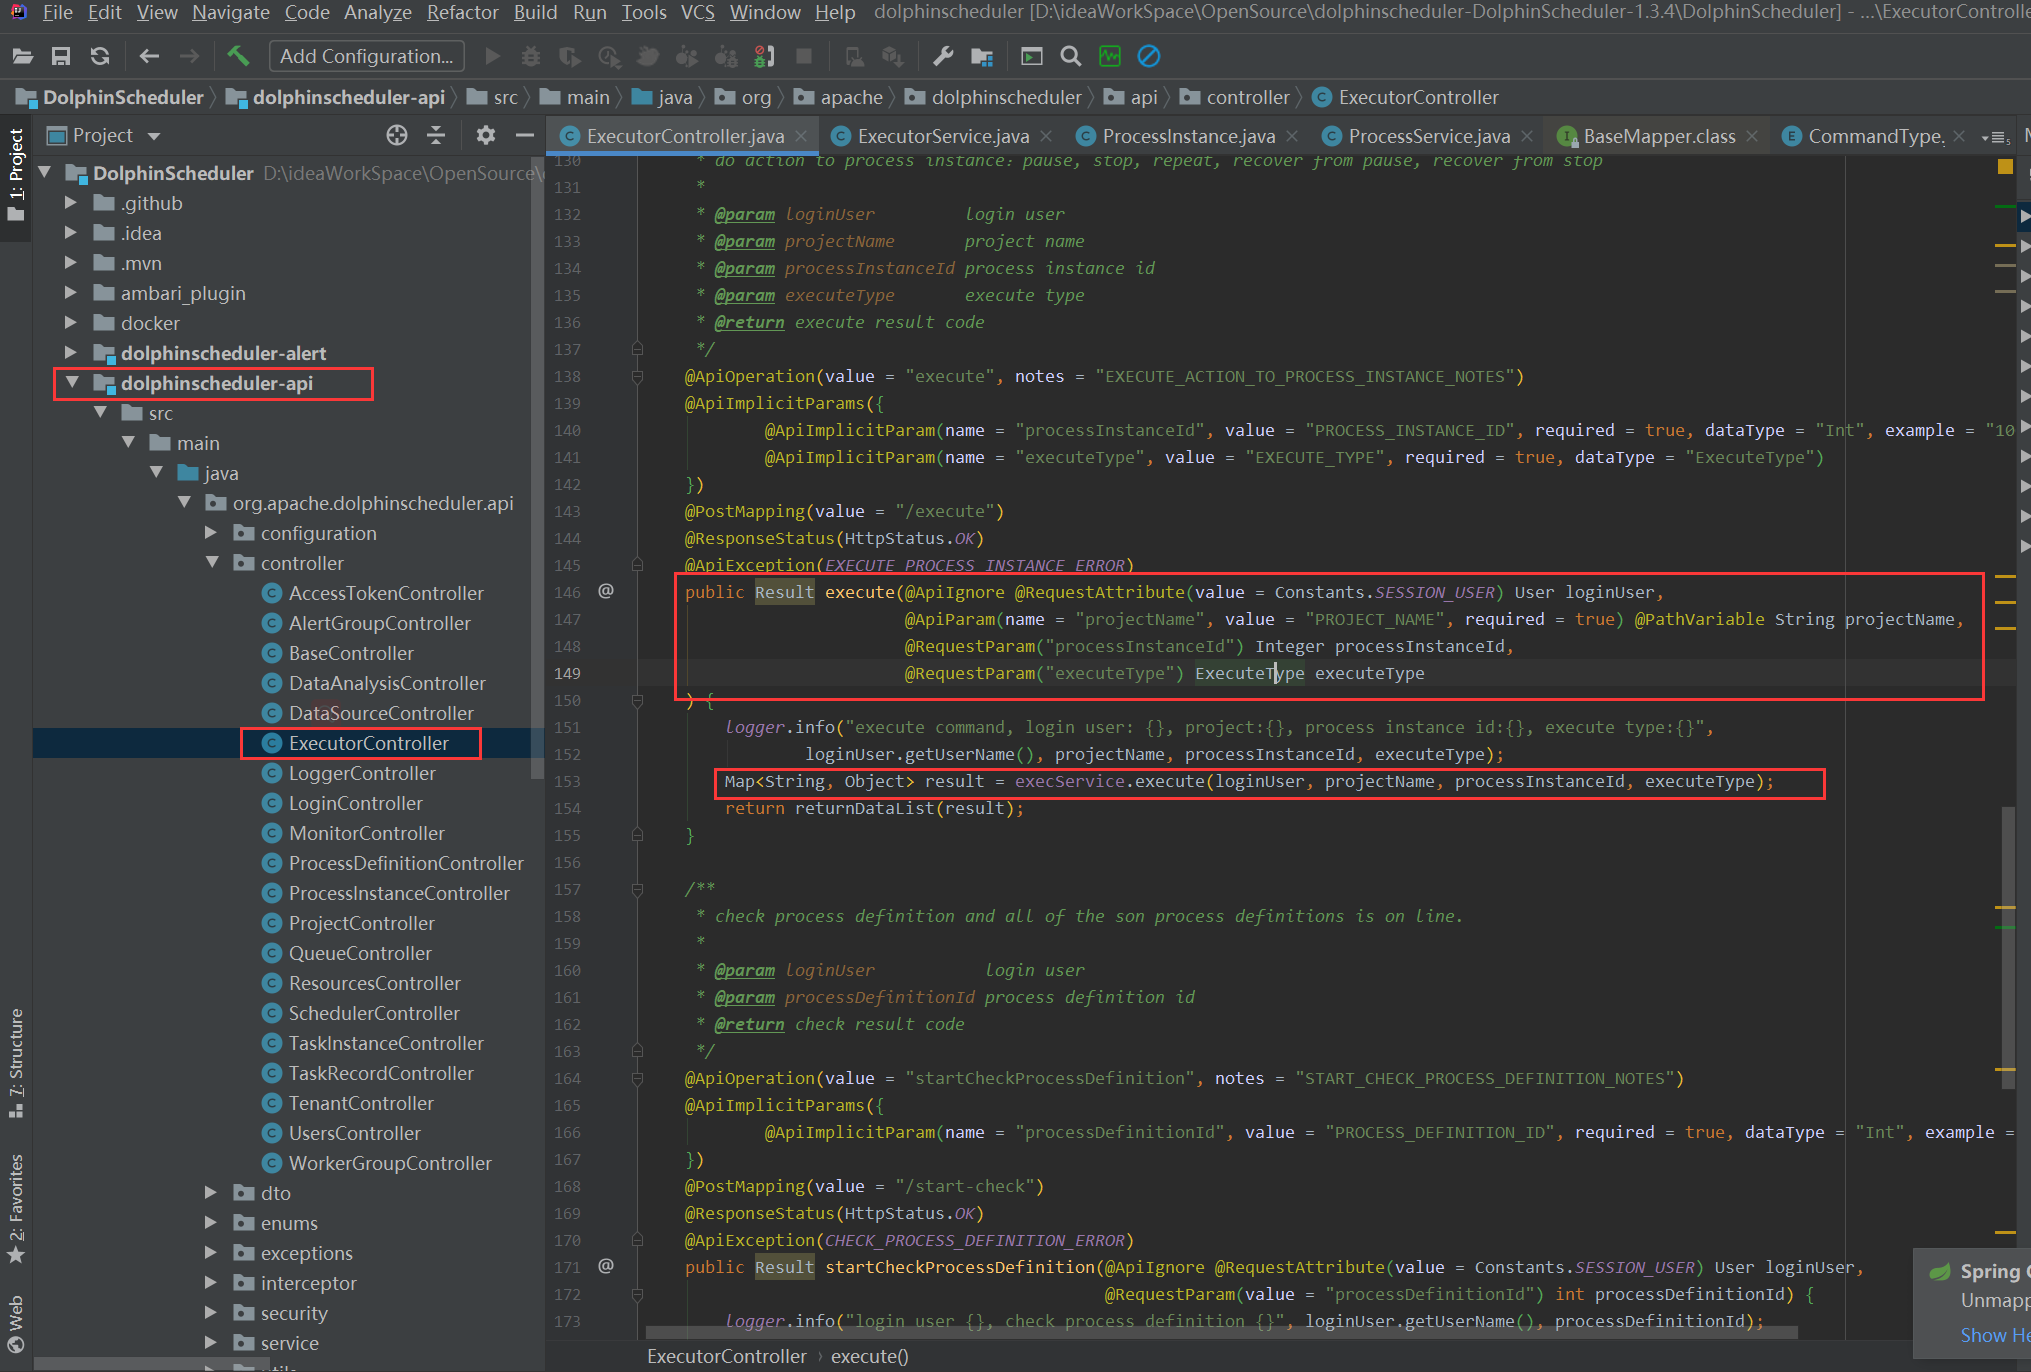2031x1372 pixels.
Task: Toggle the Project tool window sidebar
Action: click(16, 172)
